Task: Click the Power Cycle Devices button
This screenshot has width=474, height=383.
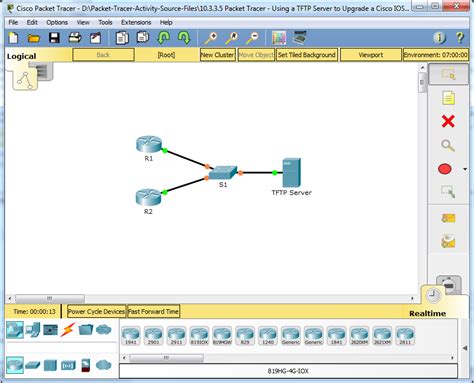Action: [96, 311]
